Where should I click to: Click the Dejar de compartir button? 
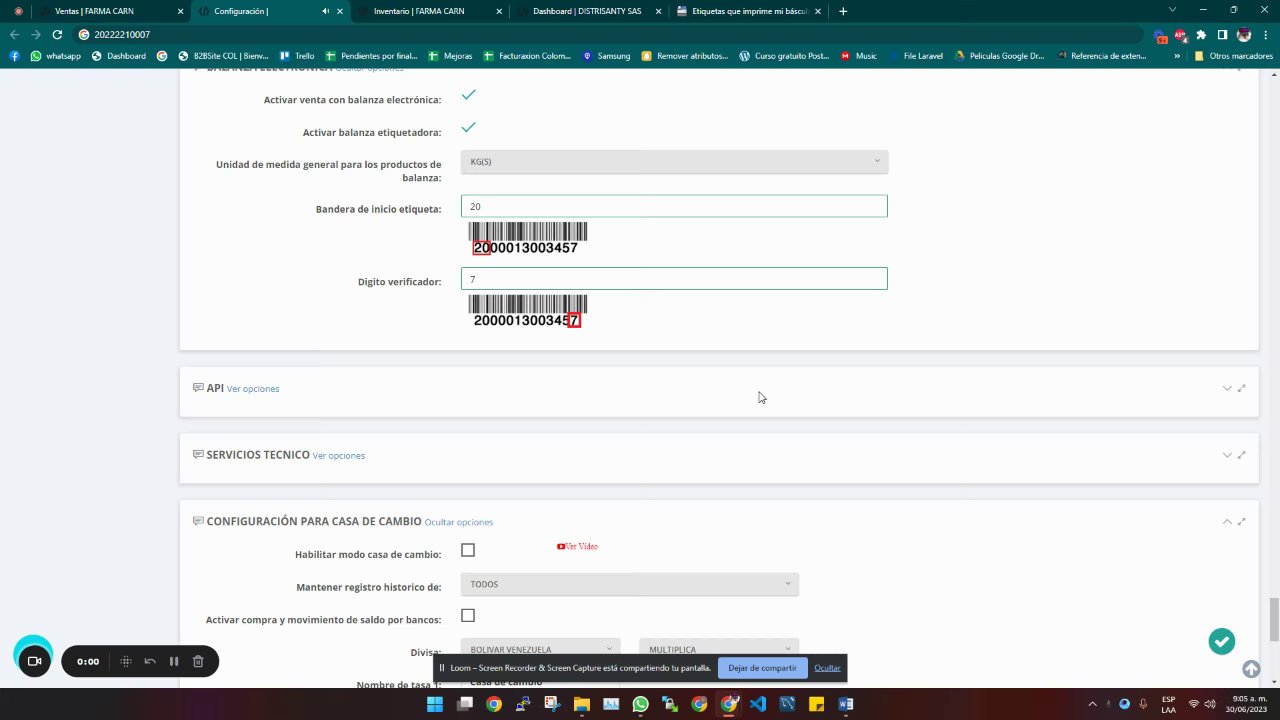click(763, 668)
